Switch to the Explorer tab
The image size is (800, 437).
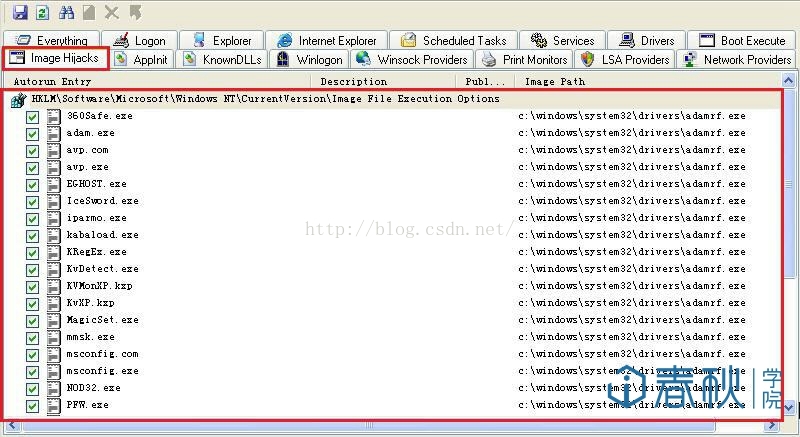tap(222, 40)
